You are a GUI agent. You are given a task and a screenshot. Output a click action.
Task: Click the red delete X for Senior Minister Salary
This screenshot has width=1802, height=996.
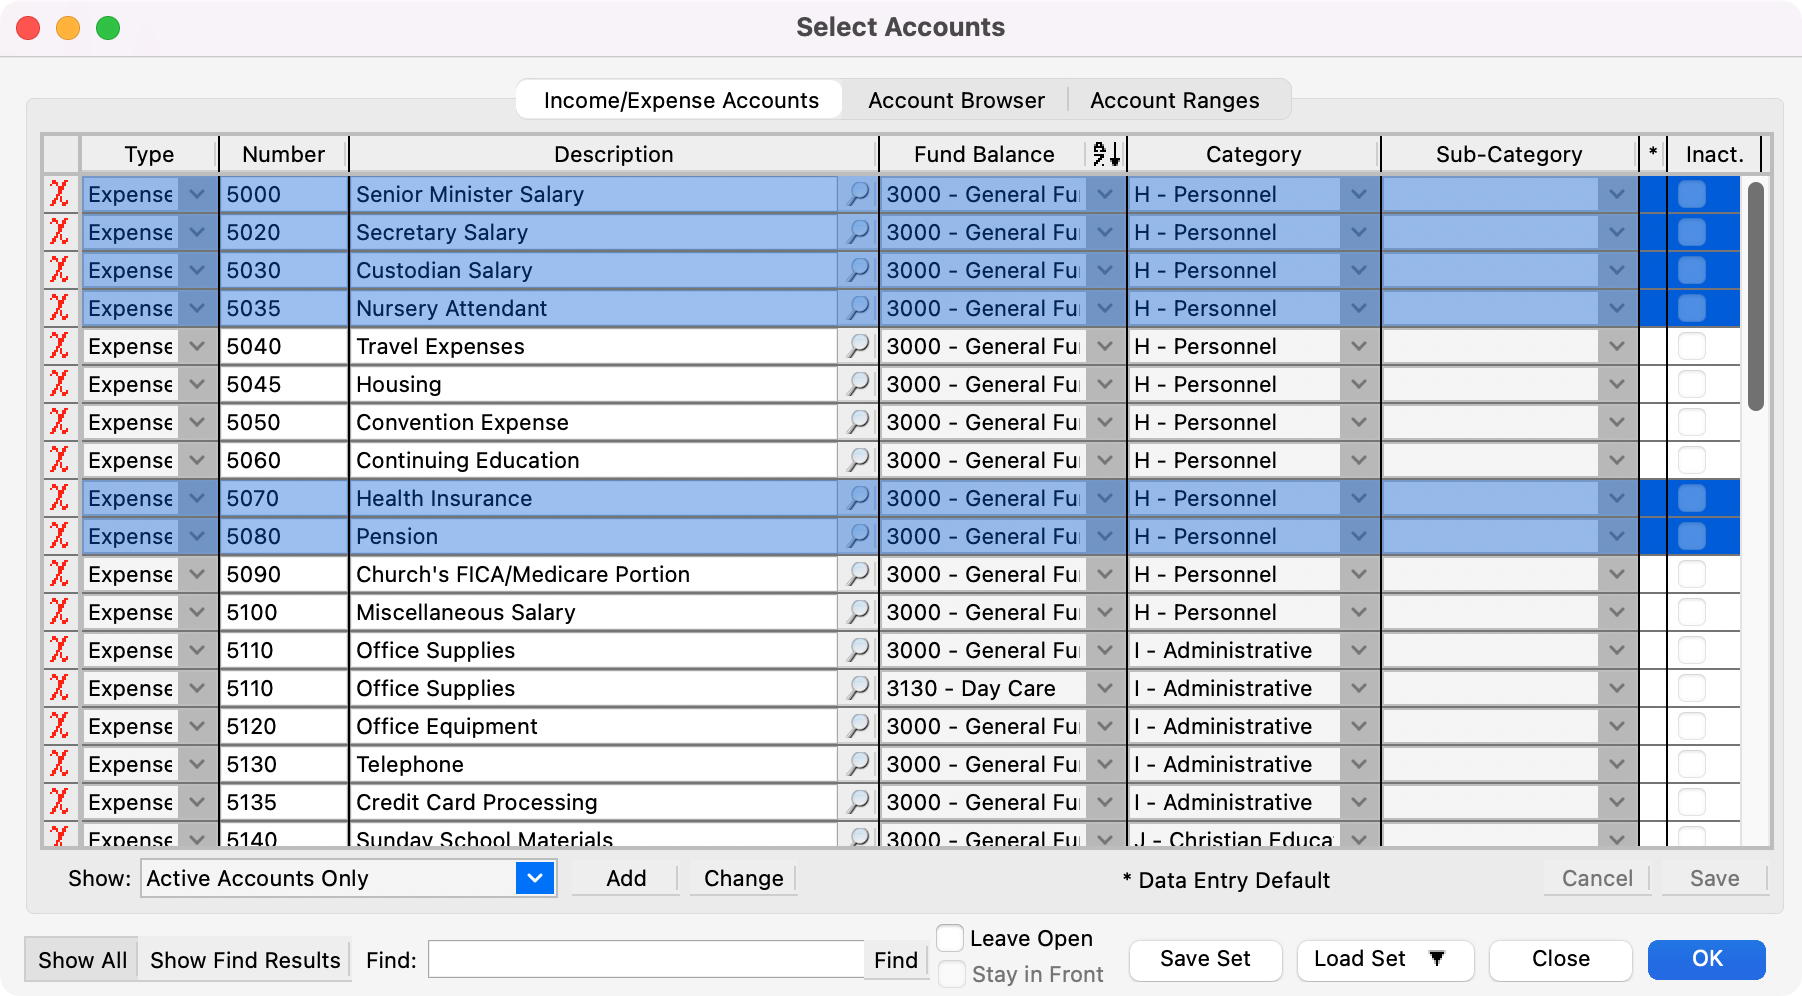click(x=60, y=194)
